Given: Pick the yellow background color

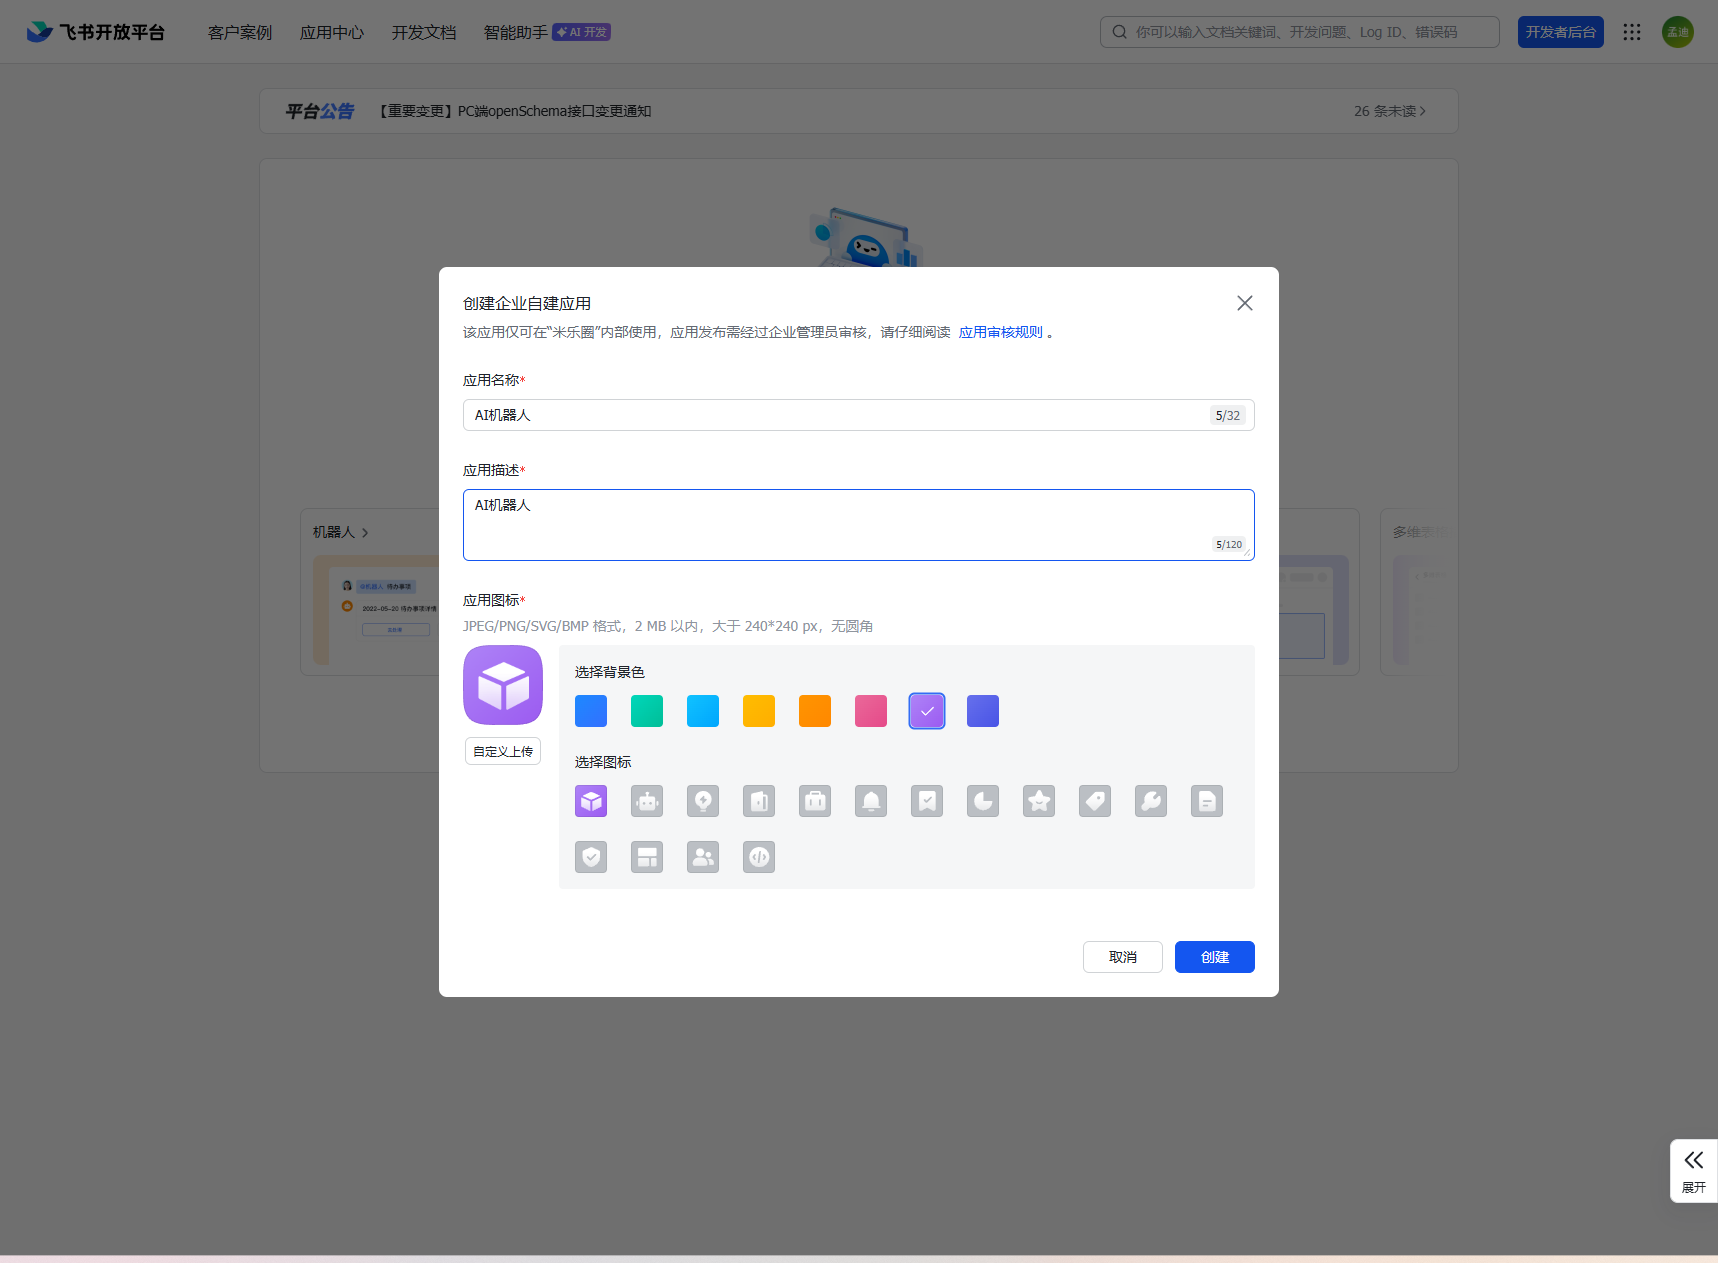Looking at the screenshot, I should [759, 711].
